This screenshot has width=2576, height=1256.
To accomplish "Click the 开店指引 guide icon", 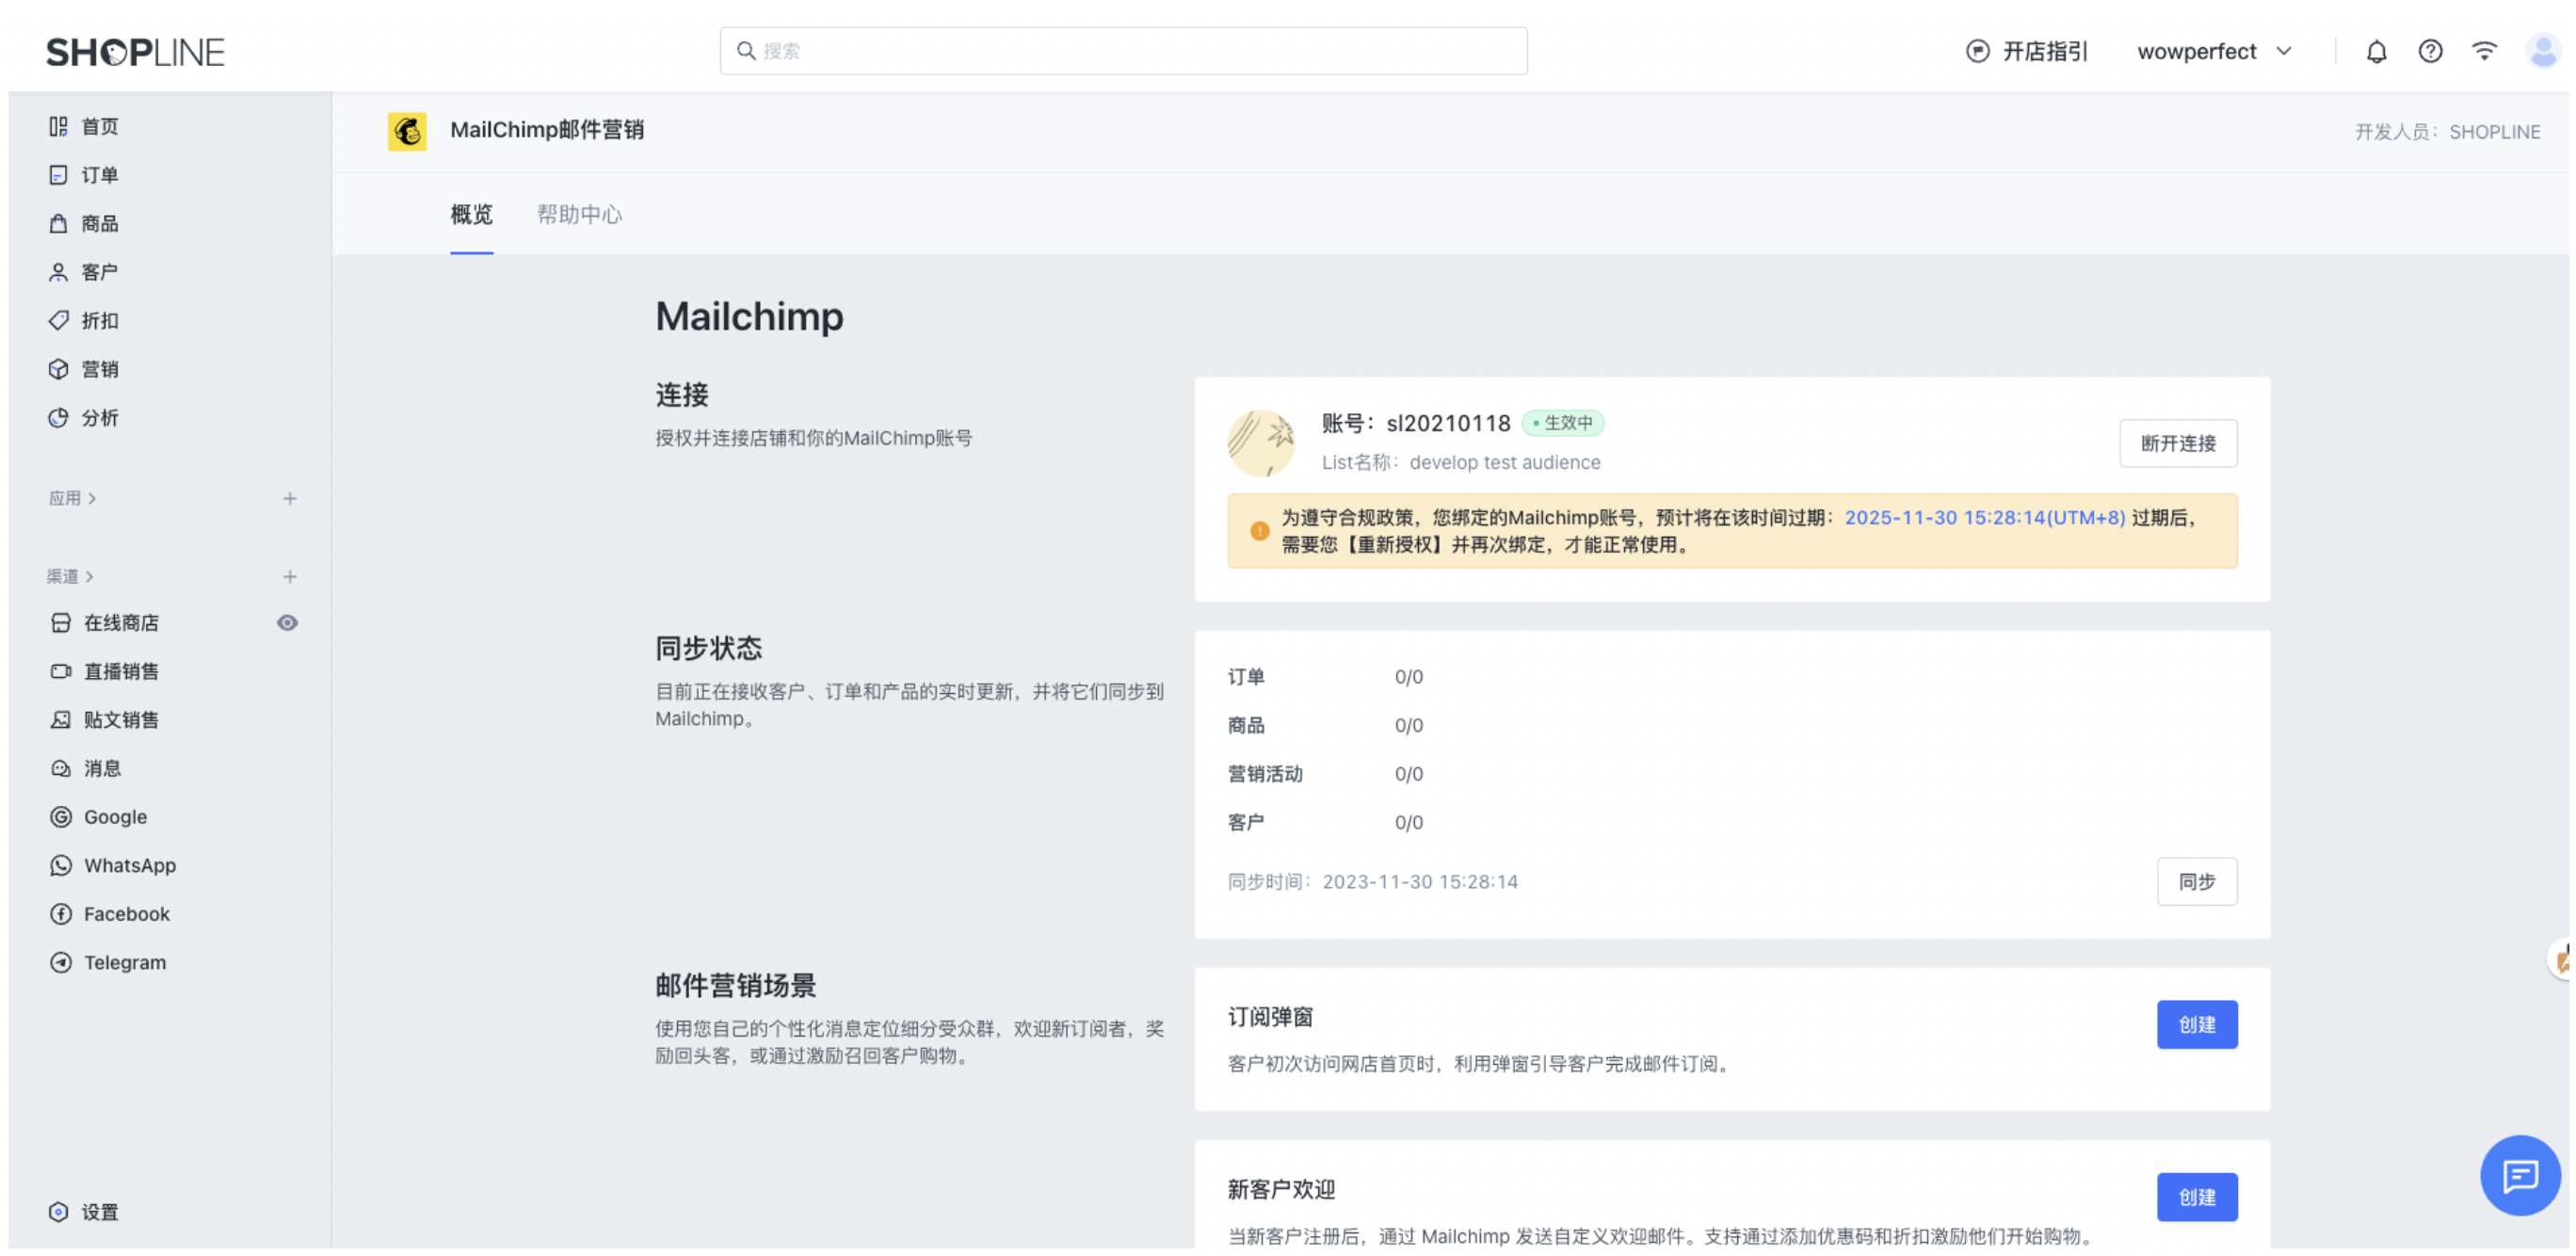I will click(x=1977, y=51).
